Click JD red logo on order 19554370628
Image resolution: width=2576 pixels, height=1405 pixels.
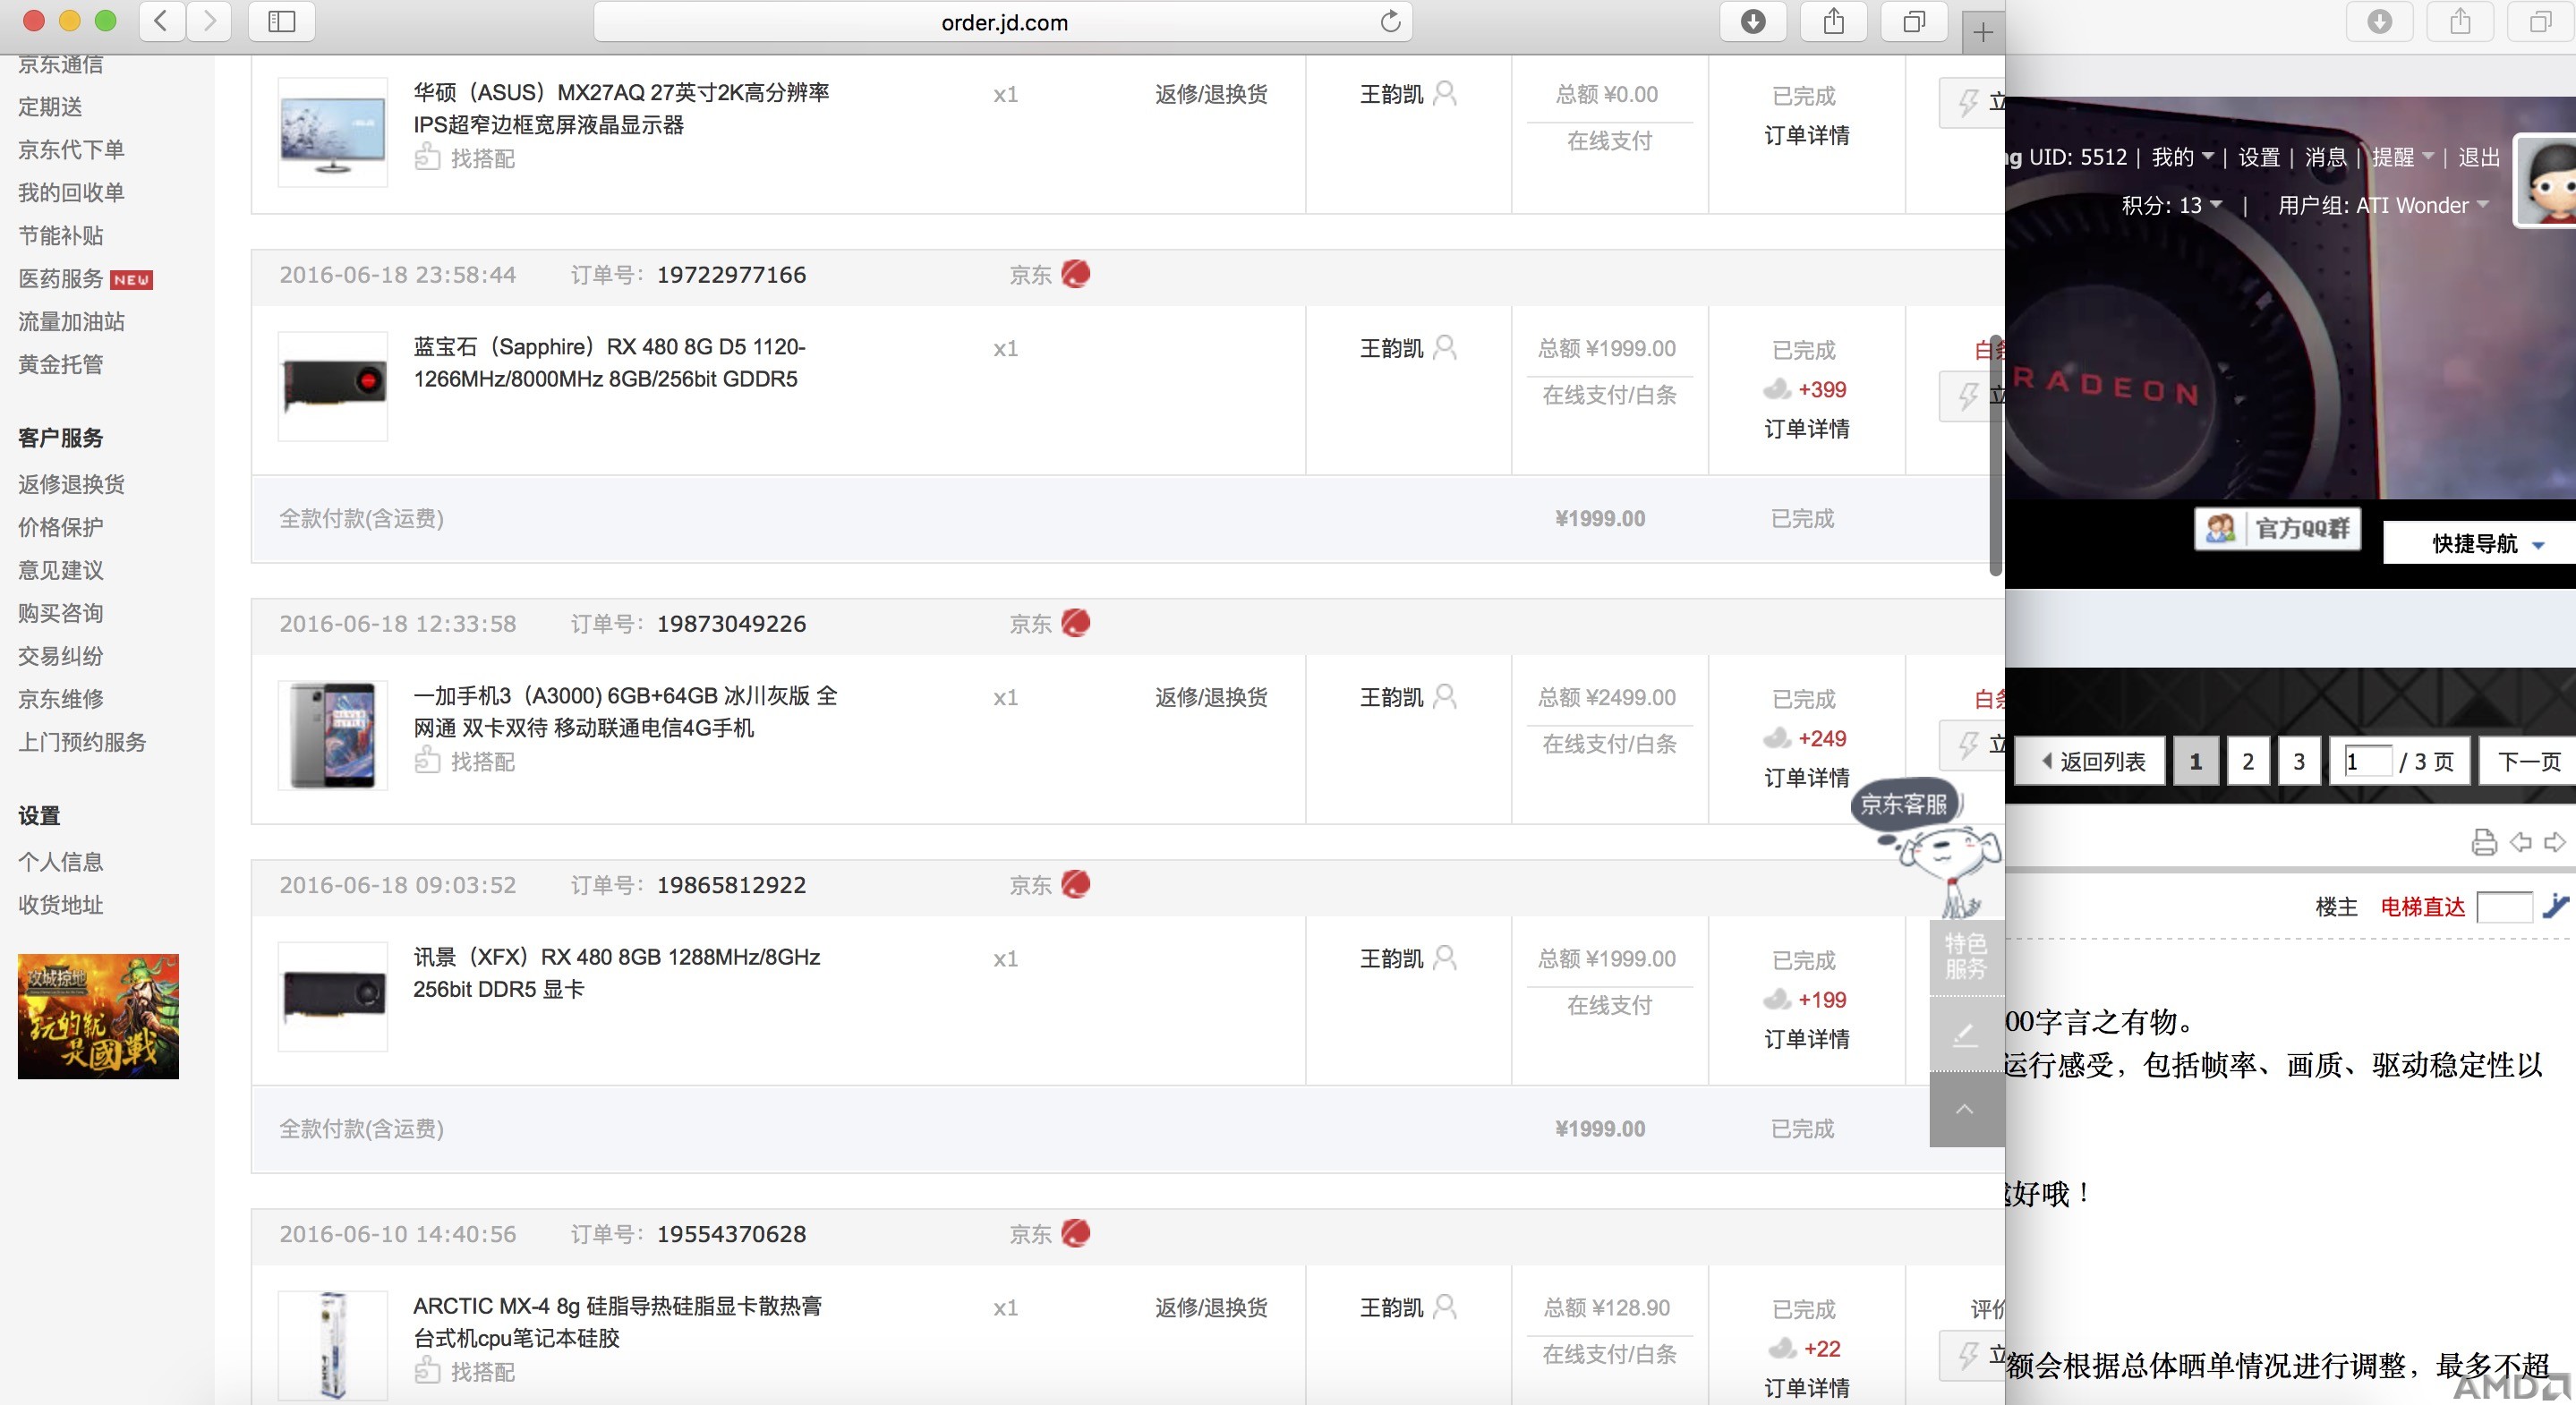click(x=1076, y=1233)
